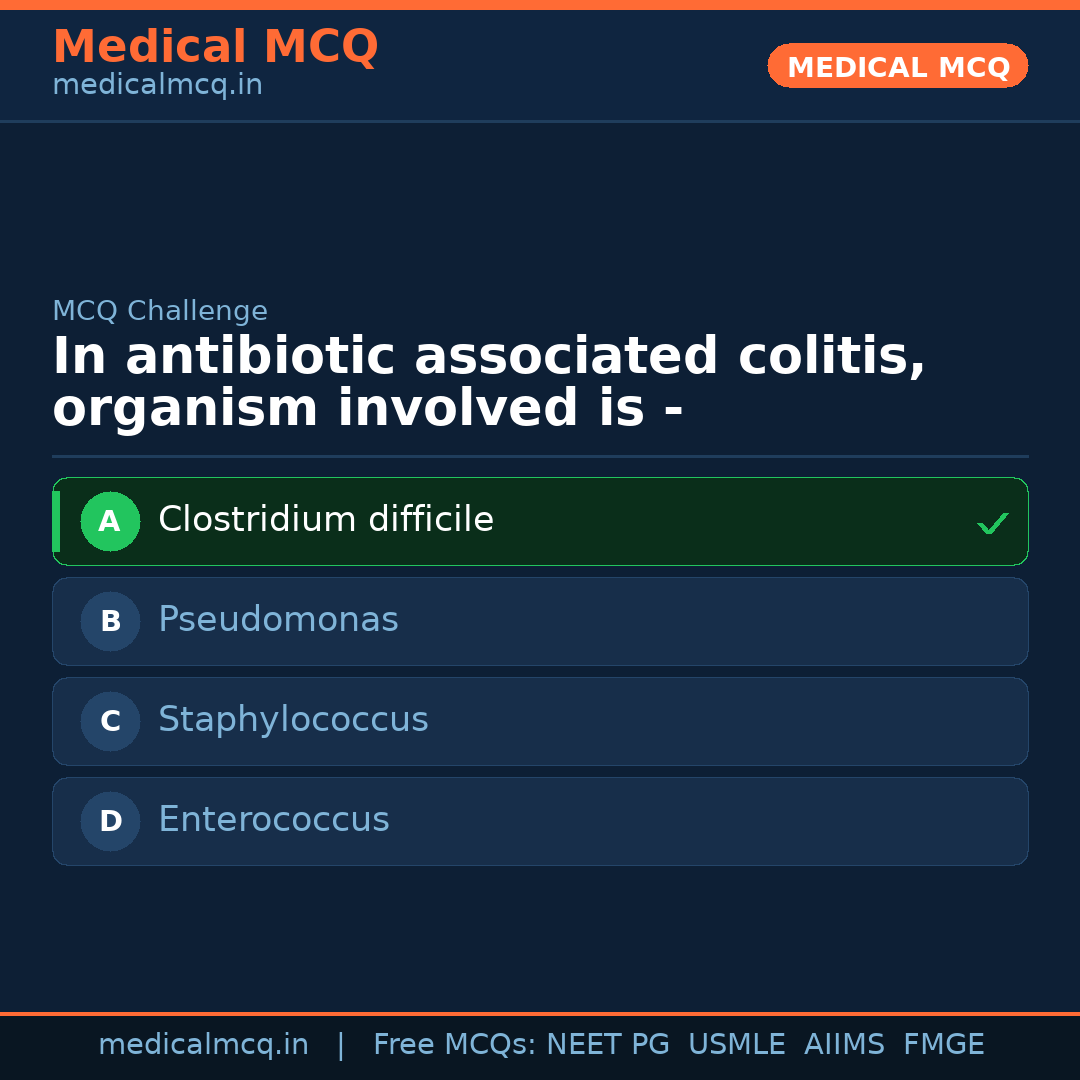This screenshot has height=1080, width=1080.
Task: Open the medicalmcq.in link in the footer
Action: (x=203, y=1045)
